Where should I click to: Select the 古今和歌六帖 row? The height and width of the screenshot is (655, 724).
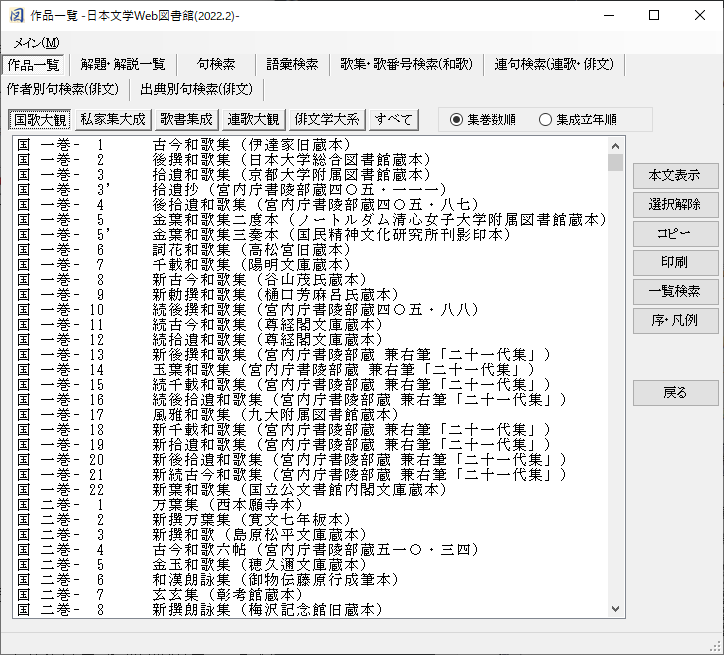tap(310, 550)
